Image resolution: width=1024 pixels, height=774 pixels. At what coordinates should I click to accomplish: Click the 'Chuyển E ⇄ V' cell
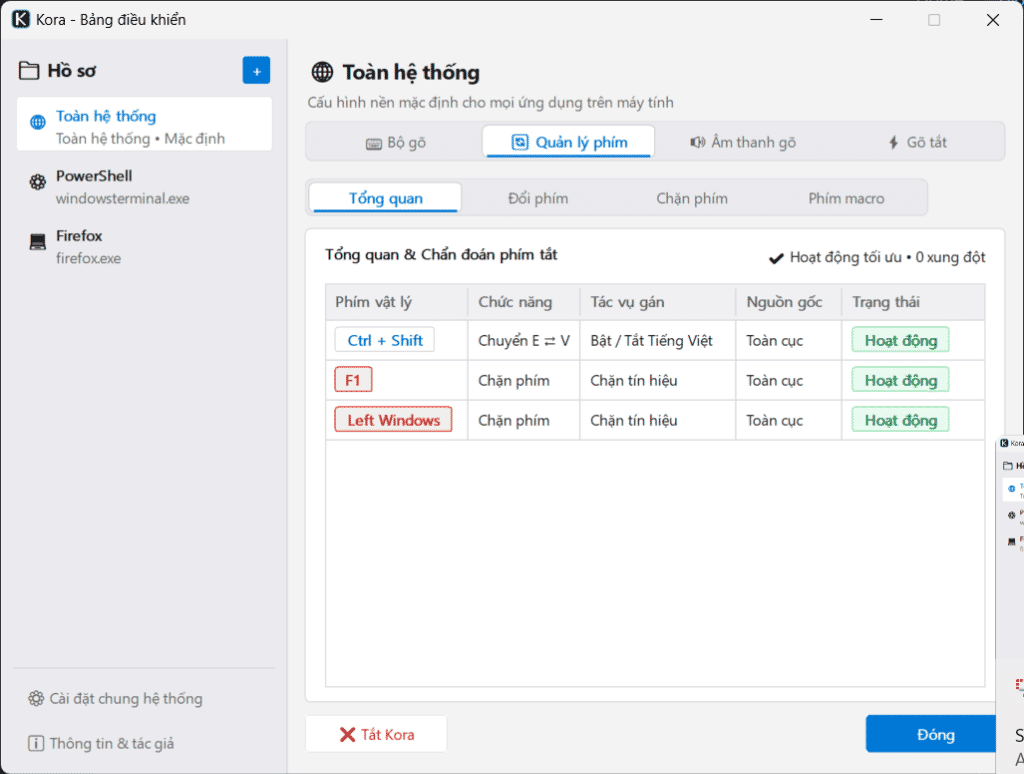pos(524,340)
